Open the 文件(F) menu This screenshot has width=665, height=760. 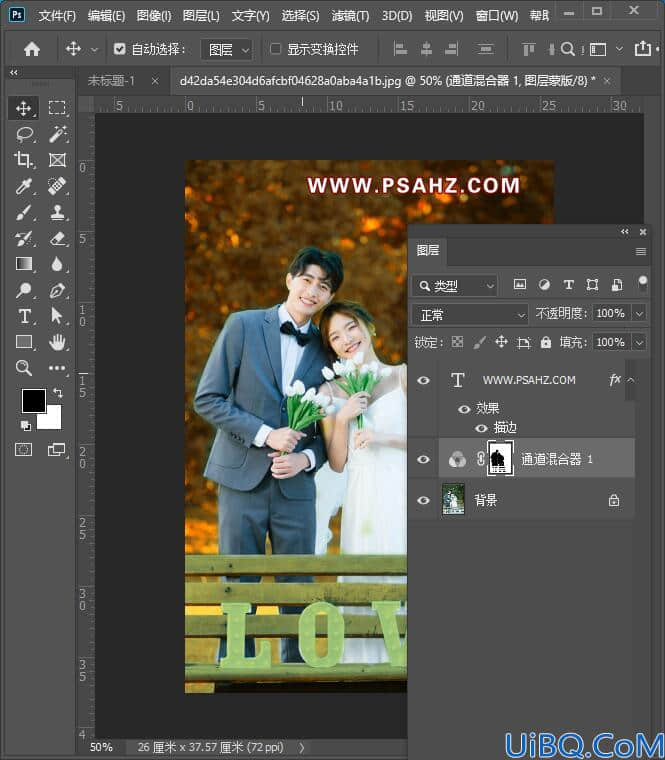(57, 16)
